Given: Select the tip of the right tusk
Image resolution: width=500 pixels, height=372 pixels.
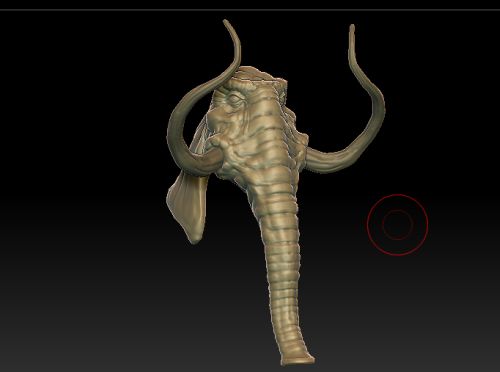Looking at the screenshot, I should pos(352,27).
